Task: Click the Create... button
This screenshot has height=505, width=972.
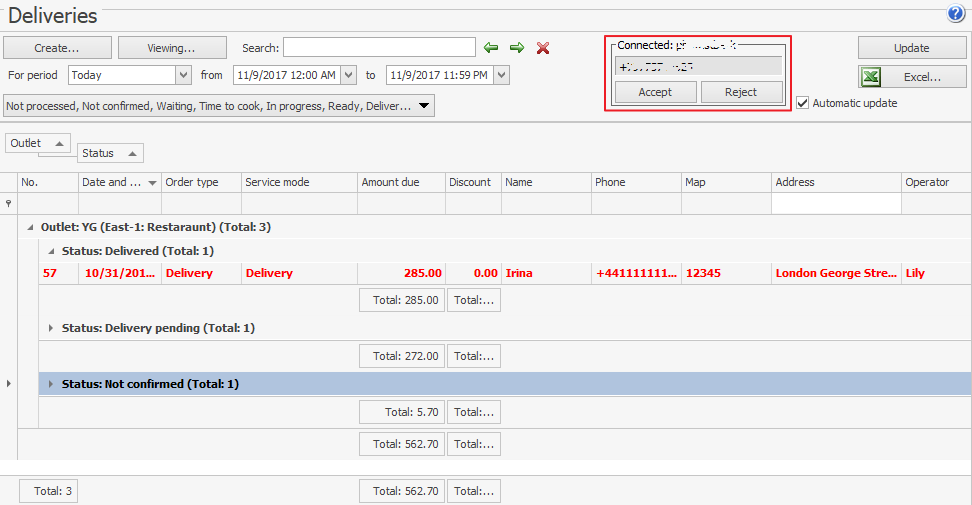Action: [57, 48]
